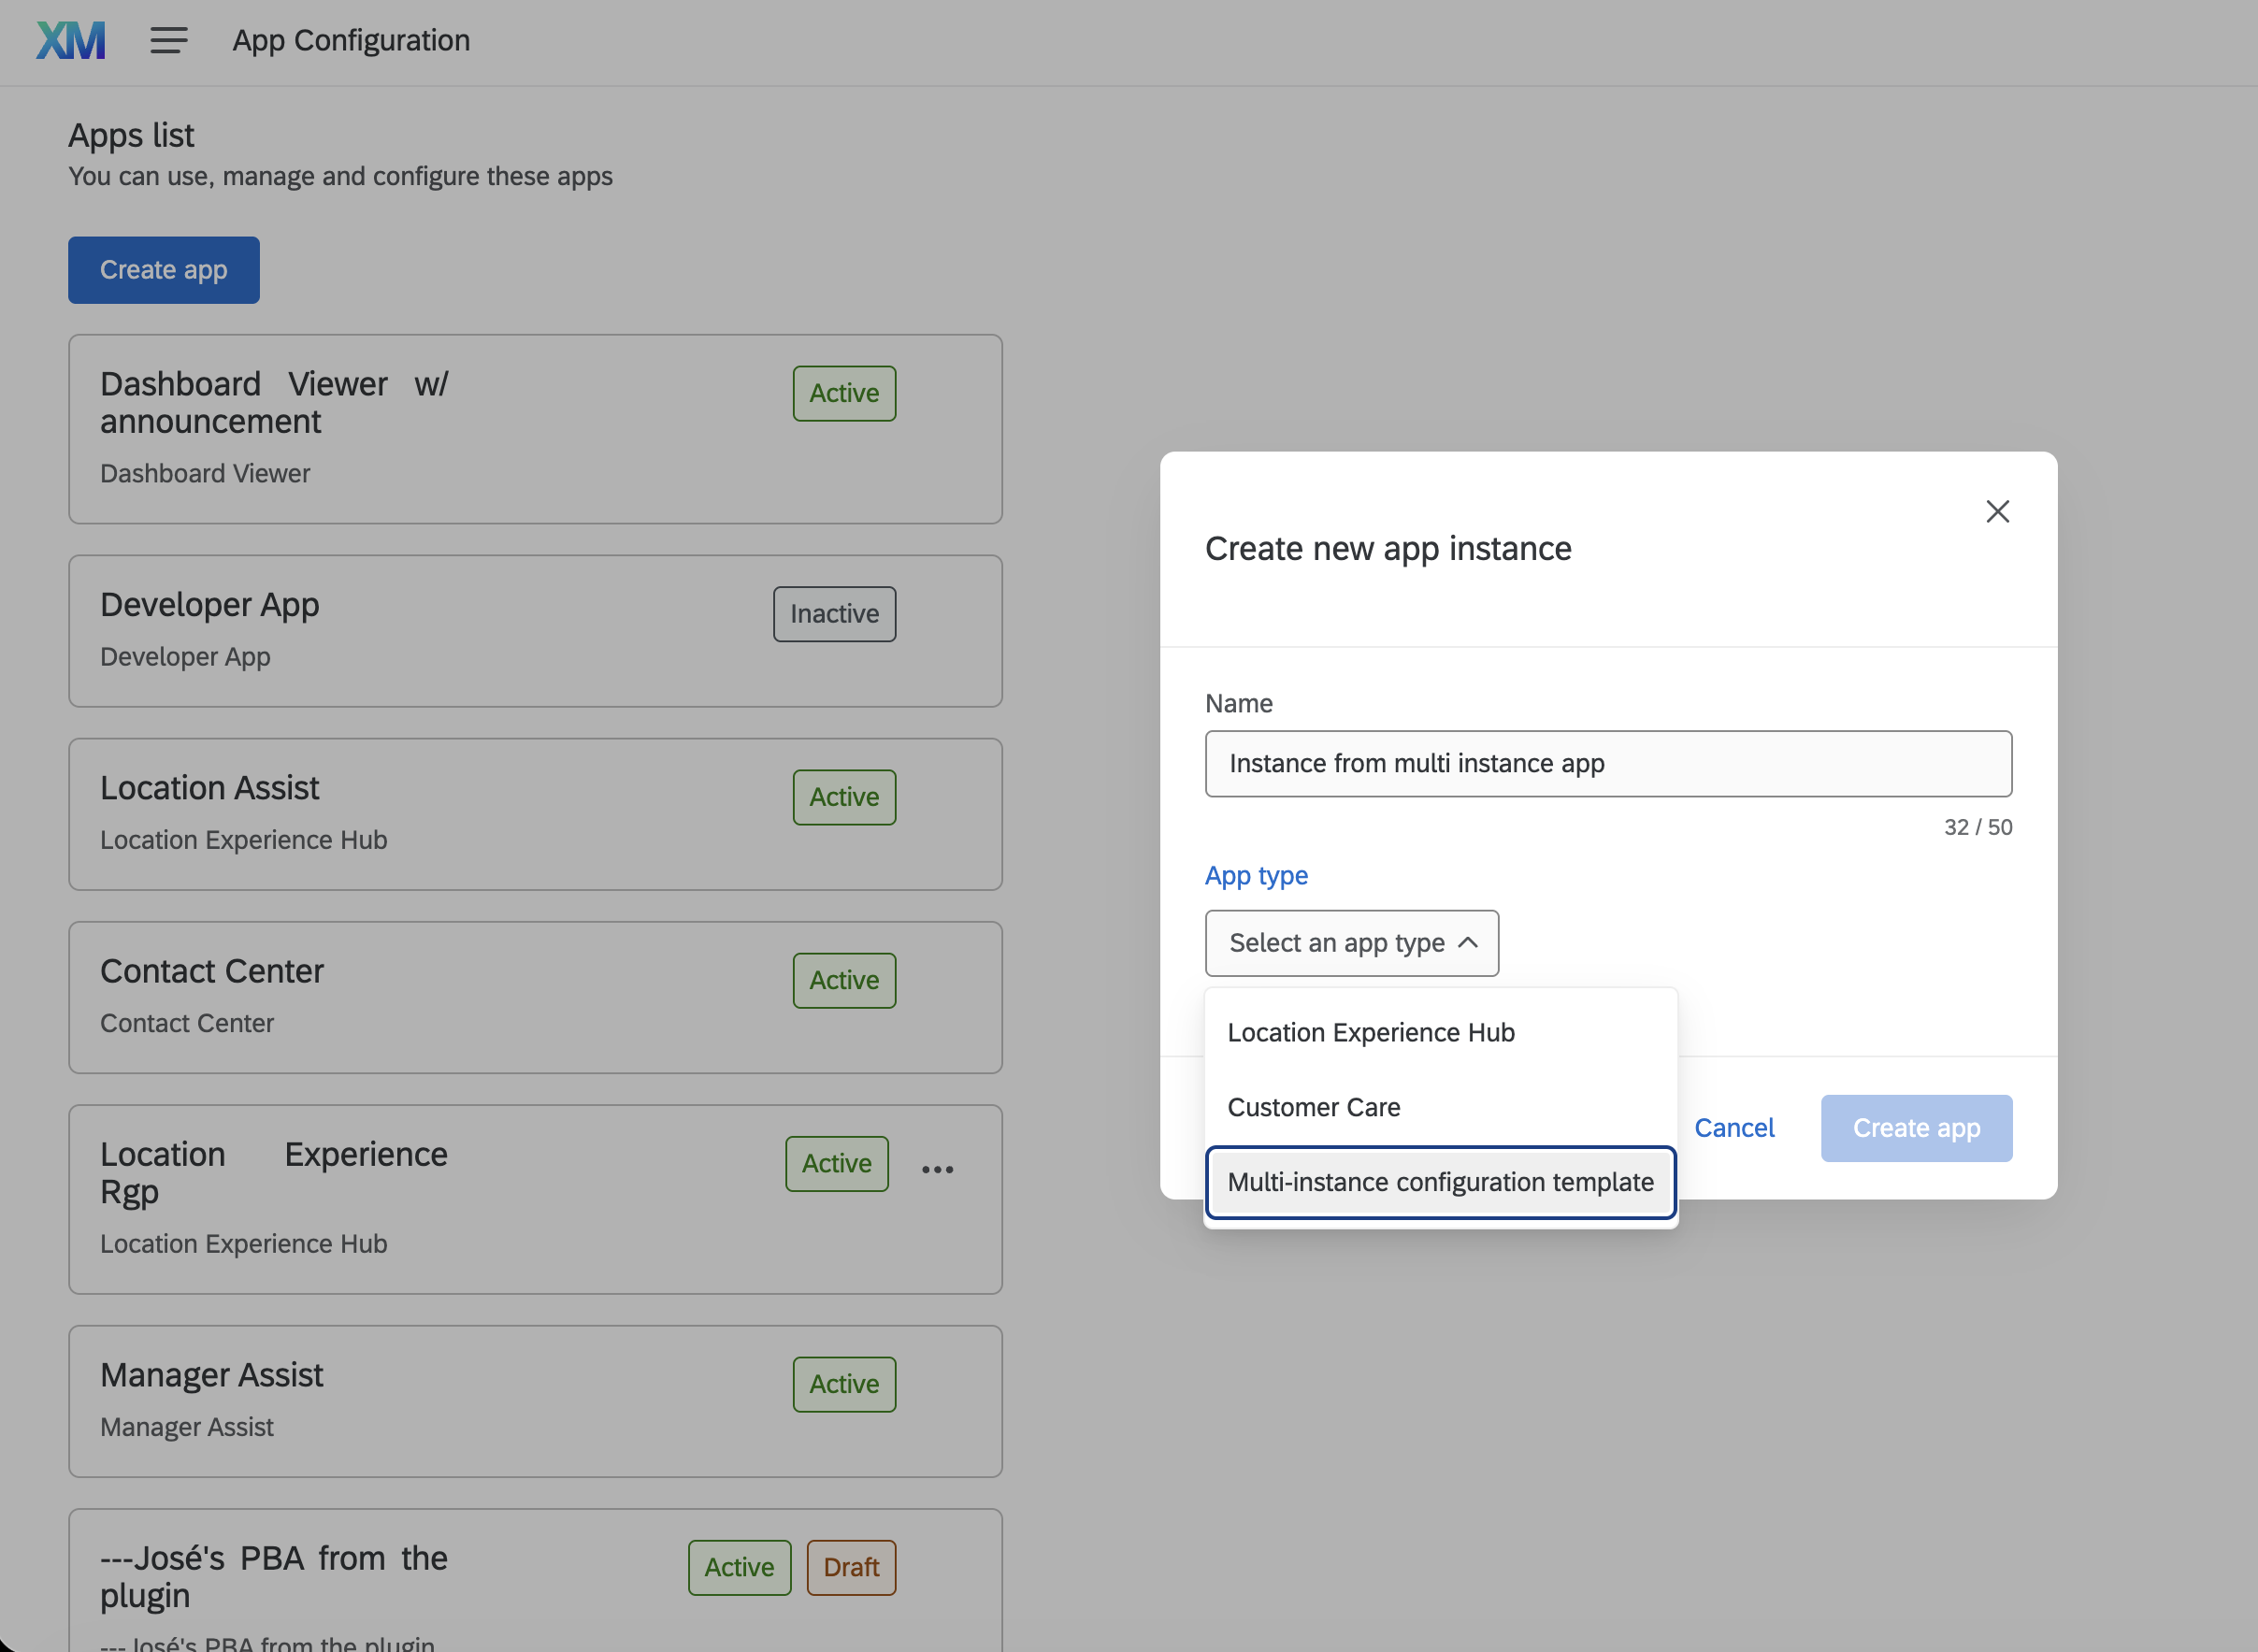2258x1652 pixels.
Task: Click the Create app button above the apps list
Action: 164,270
